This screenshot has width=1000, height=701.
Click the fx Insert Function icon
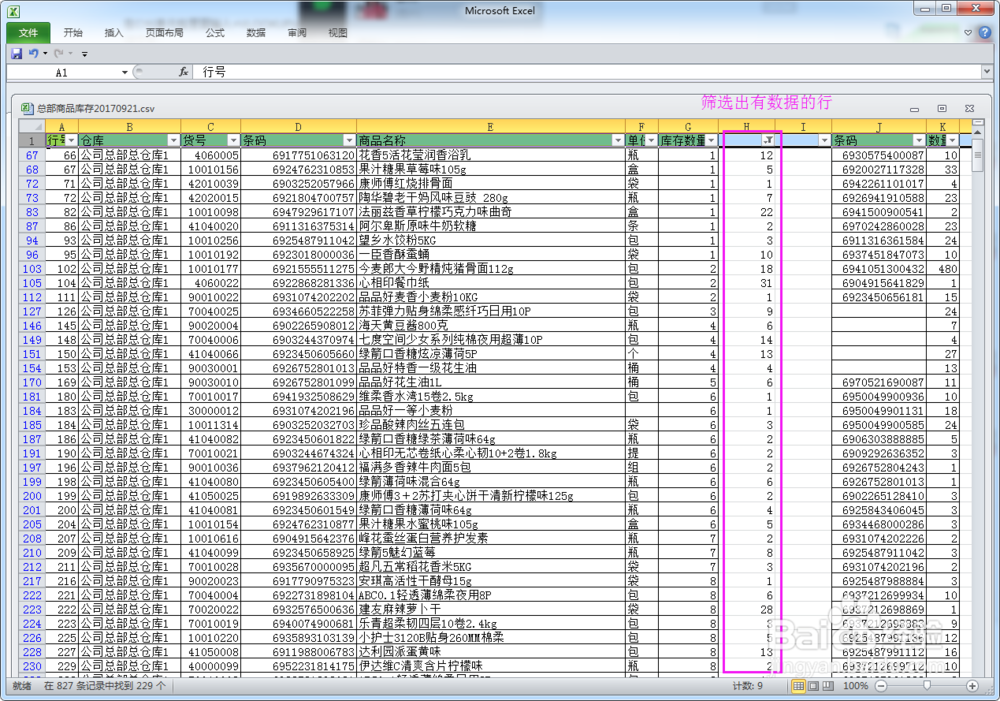point(184,72)
